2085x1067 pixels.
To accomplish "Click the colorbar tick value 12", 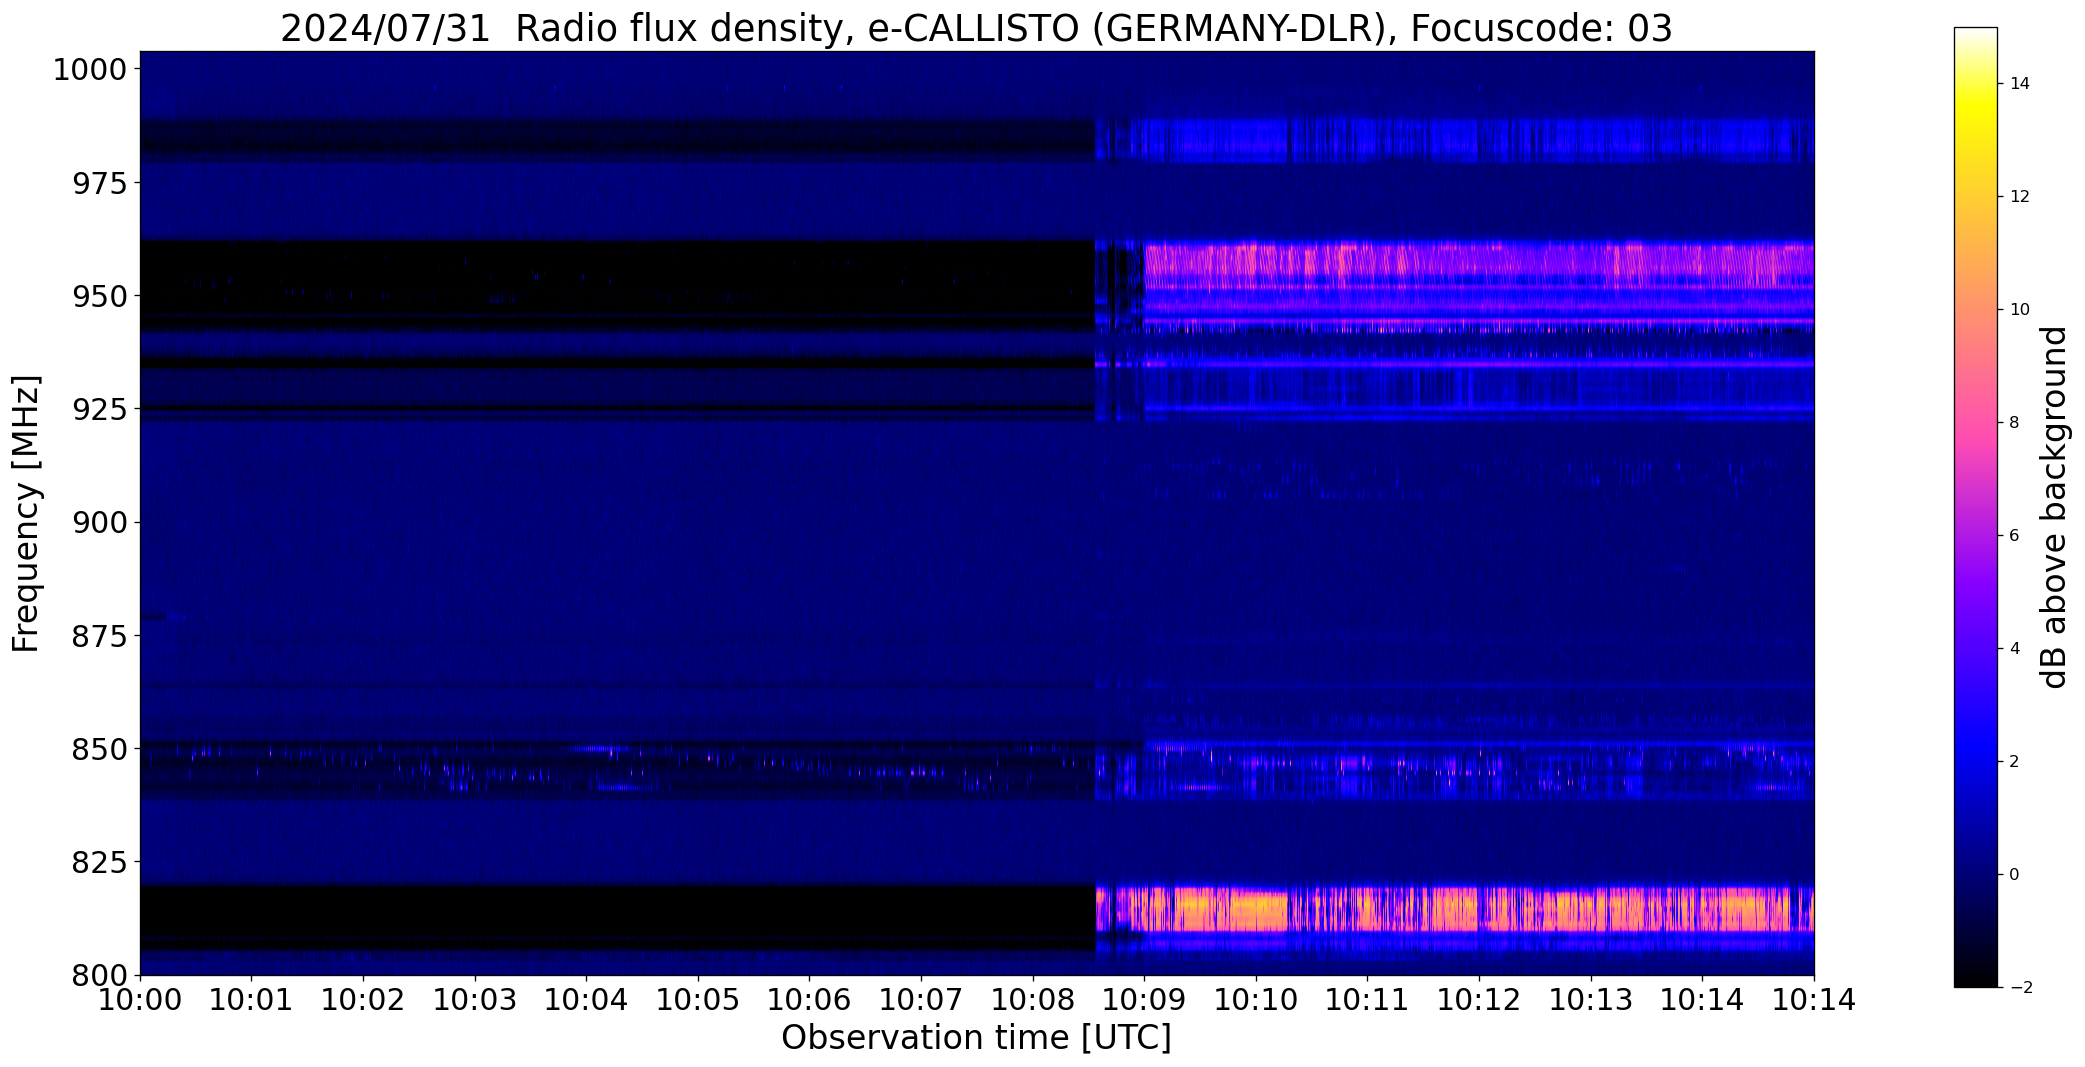I will point(2019,197).
